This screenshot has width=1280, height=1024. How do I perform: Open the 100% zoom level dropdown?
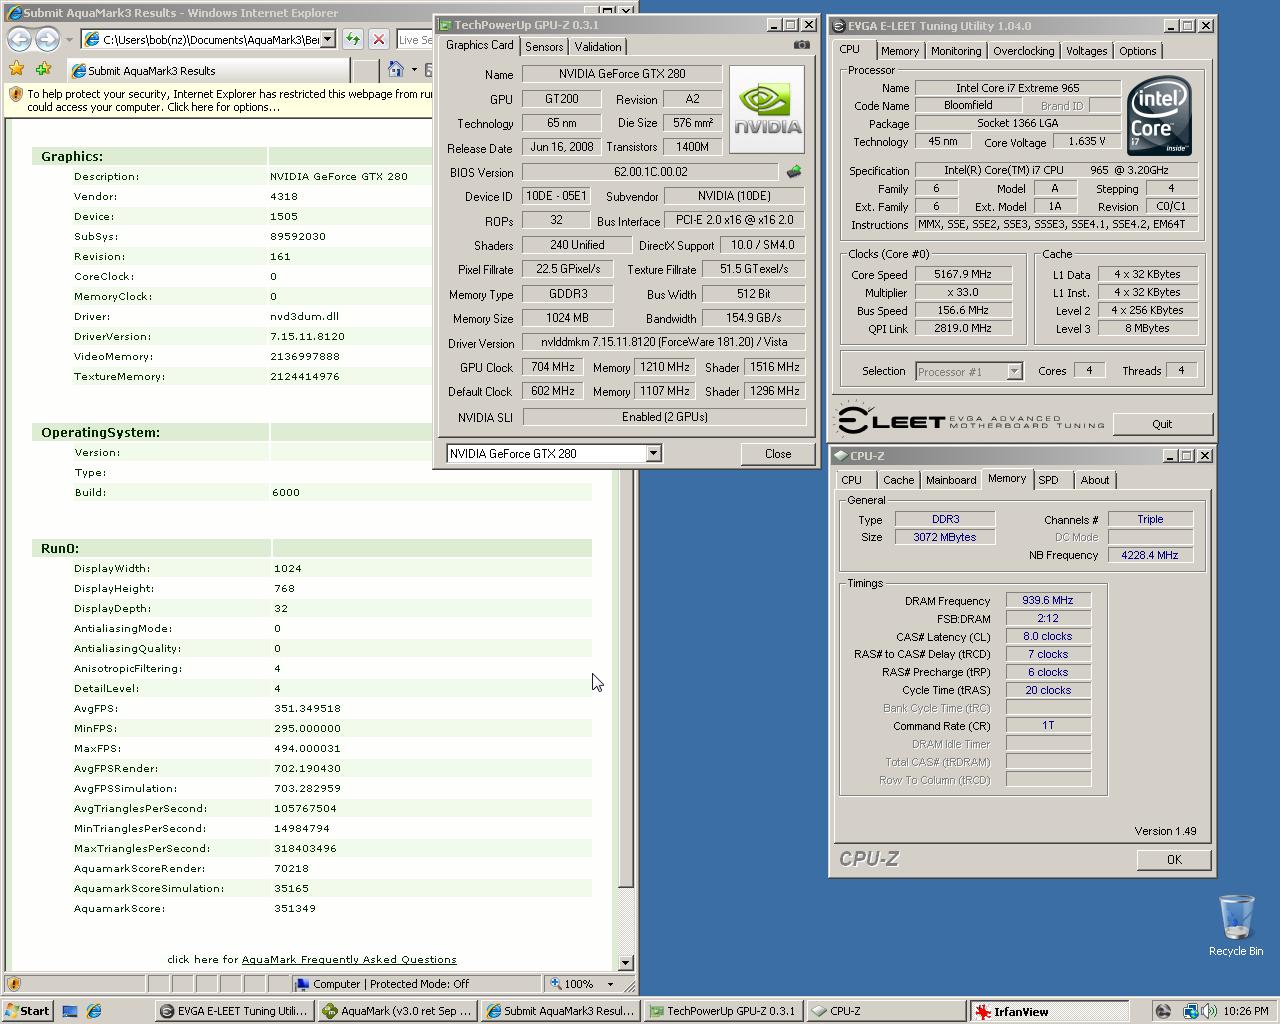[611, 985]
